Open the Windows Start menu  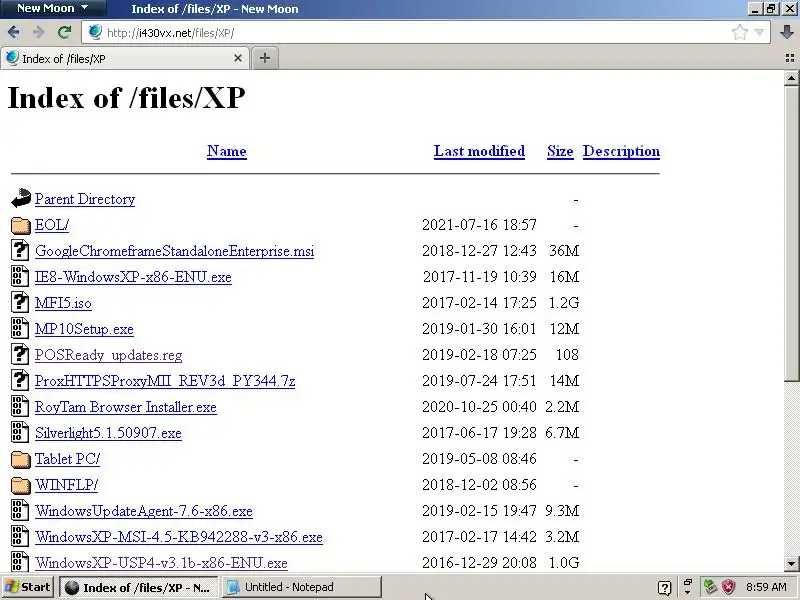click(x=28, y=587)
